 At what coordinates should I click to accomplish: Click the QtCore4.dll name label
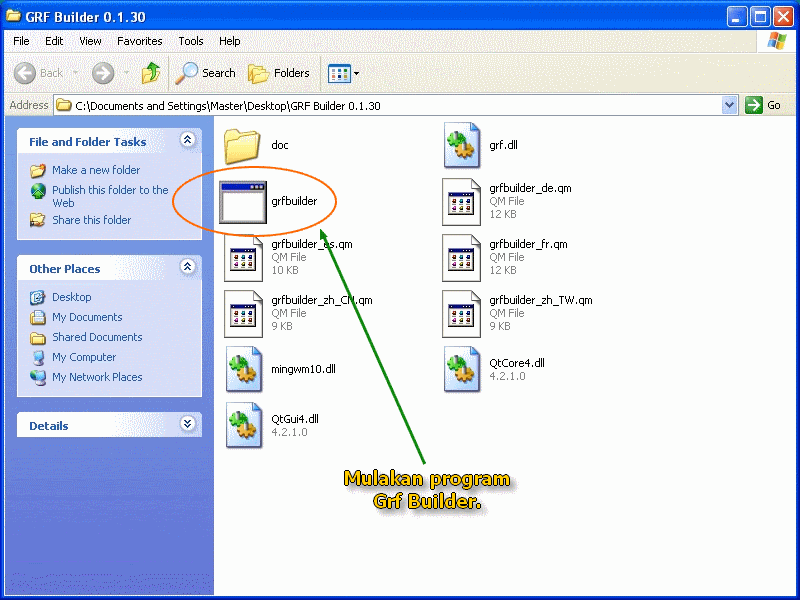(517, 363)
